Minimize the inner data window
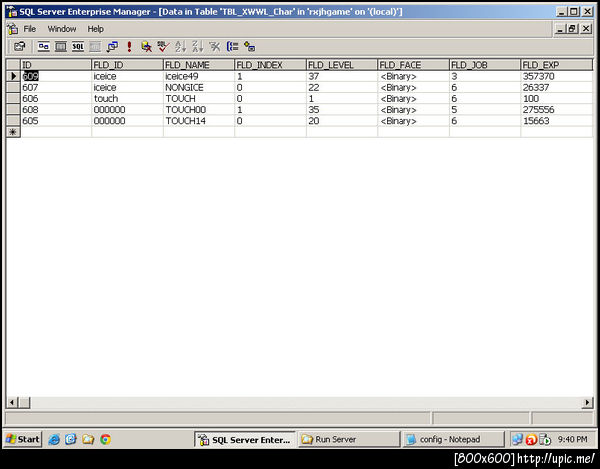This screenshot has width=600, height=469. click(x=561, y=28)
